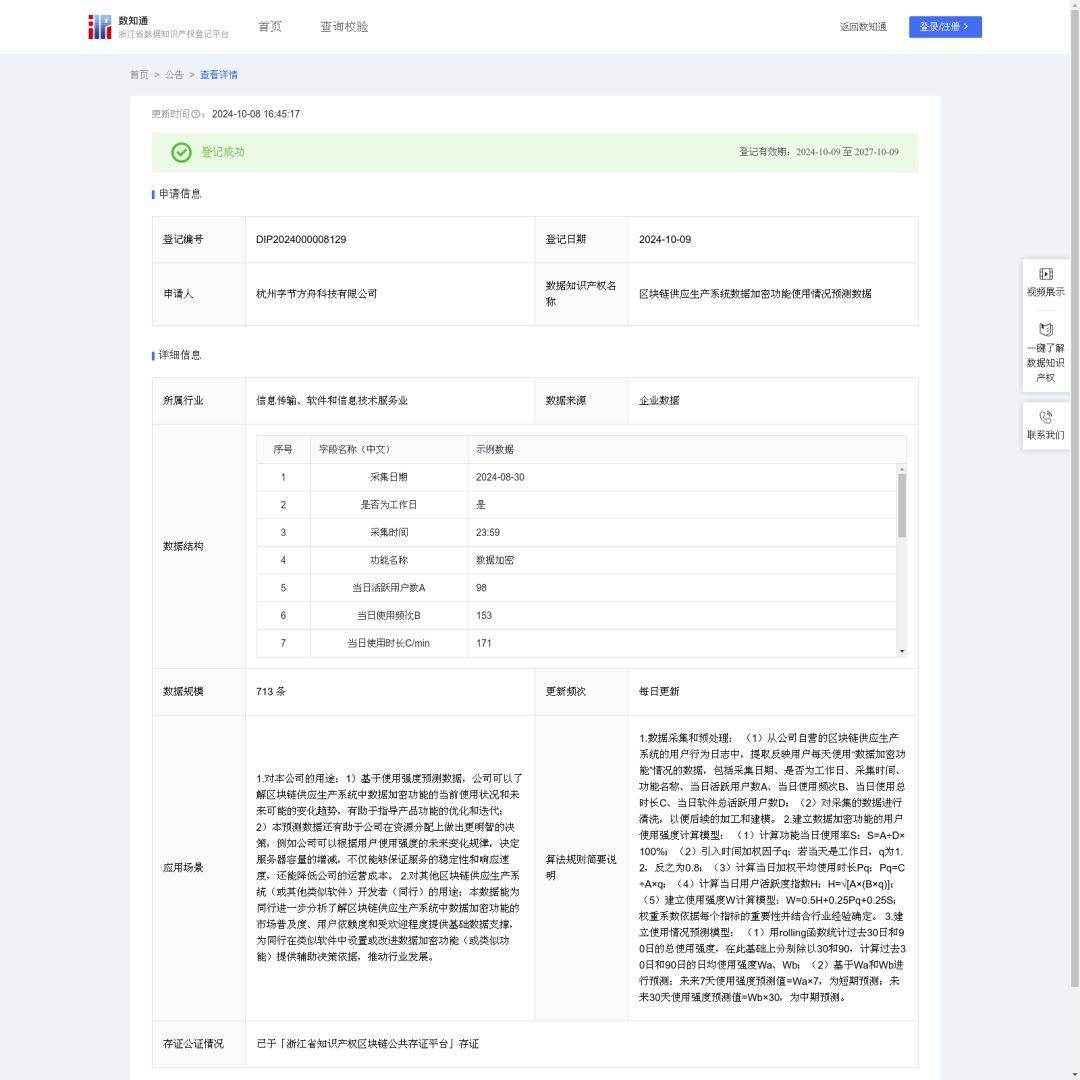Click the 登记有效期 date range text
This screenshot has width=1080, height=1080.
pos(818,152)
